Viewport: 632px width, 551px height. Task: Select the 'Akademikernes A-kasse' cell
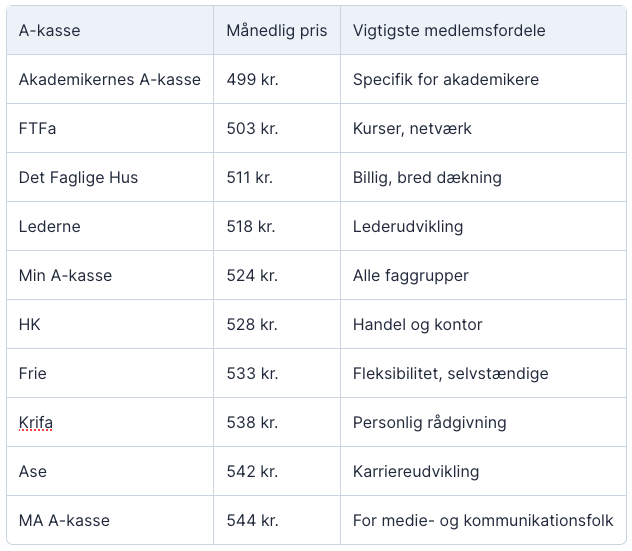tap(109, 79)
